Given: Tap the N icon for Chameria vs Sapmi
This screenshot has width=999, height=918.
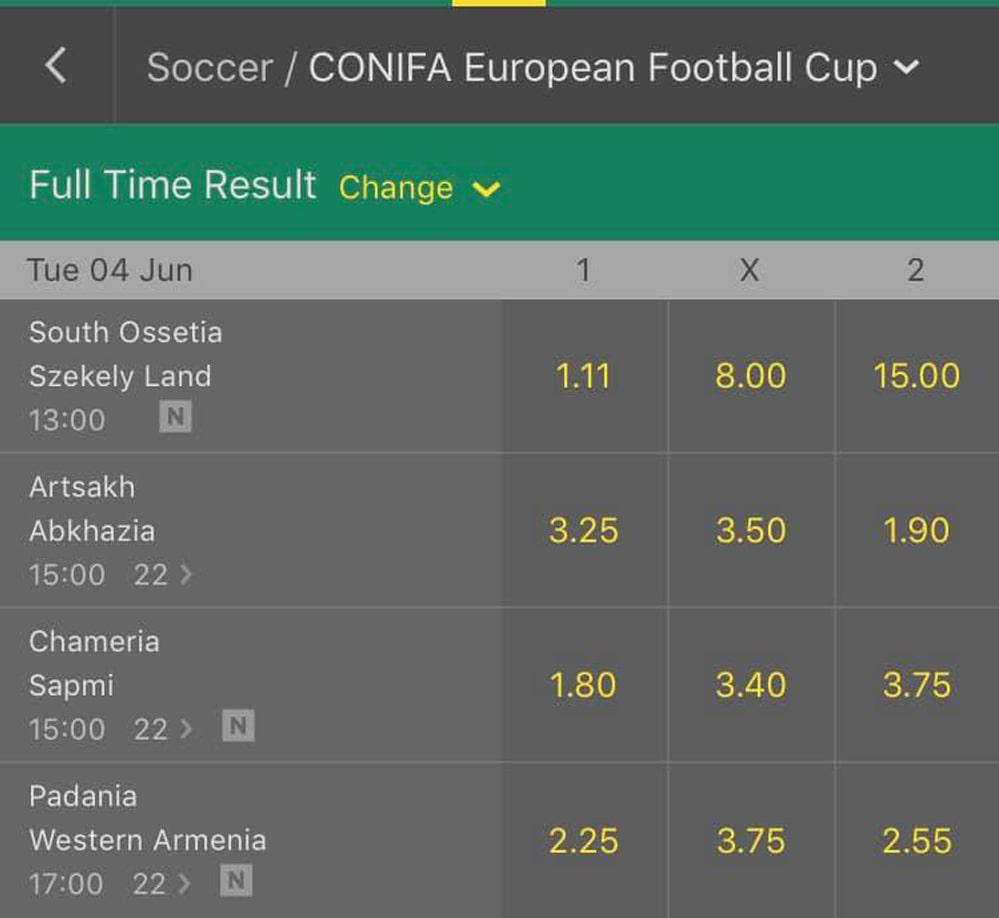Looking at the screenshot, I should [237, 727].
